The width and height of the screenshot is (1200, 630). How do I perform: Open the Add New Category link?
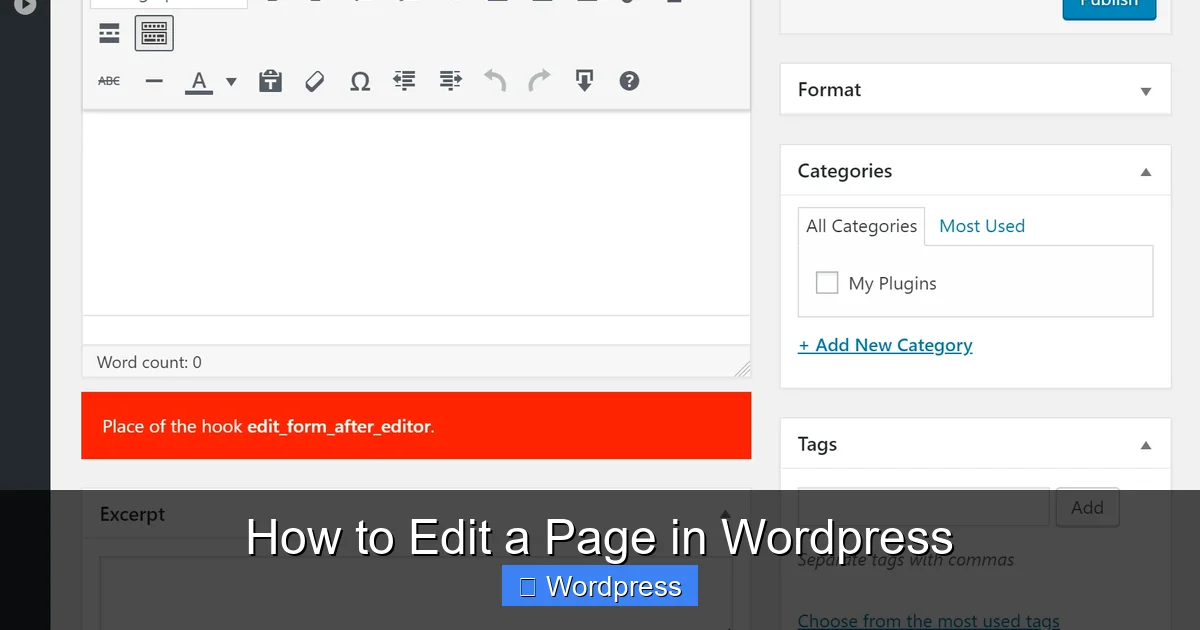click(x=885, y=345)
